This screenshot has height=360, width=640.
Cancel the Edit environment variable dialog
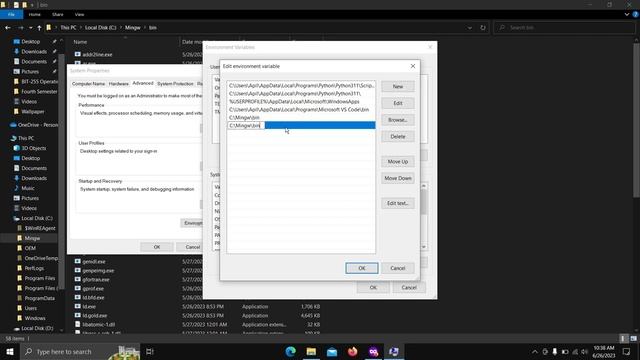coord(398,268)
